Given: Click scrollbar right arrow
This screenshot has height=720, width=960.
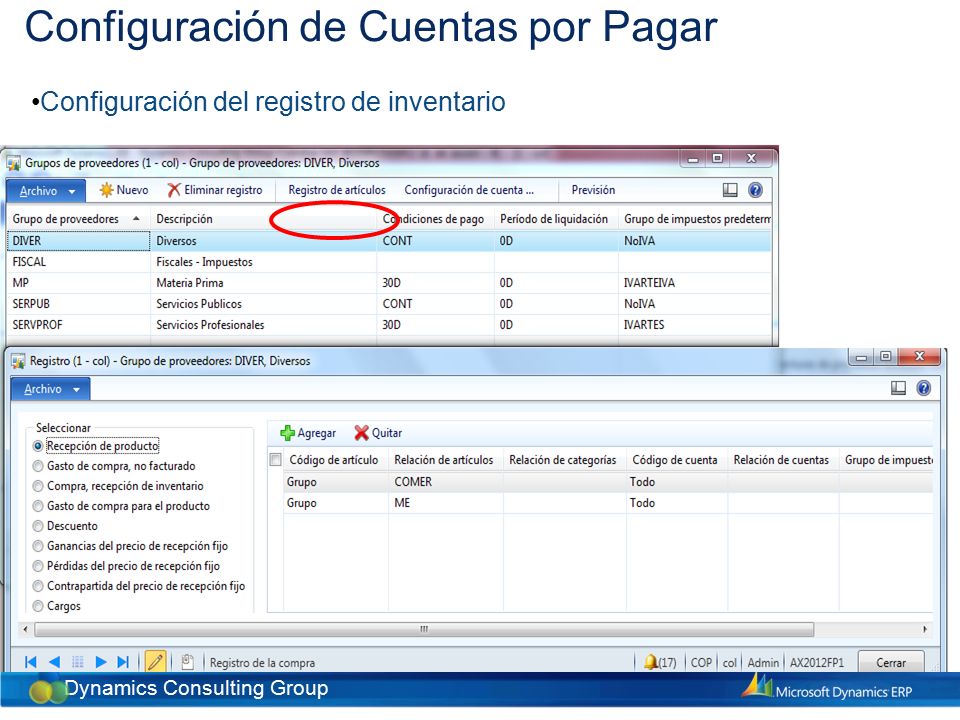Looking at the screenshot, I should tap(924, 629).
